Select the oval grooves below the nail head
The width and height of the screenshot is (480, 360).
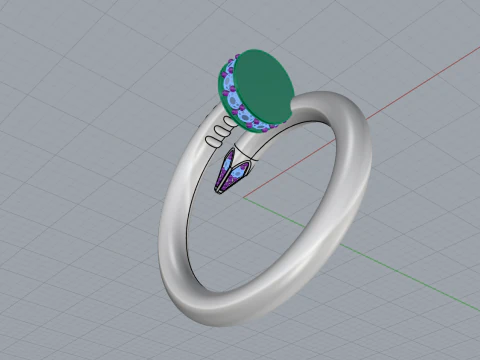pyautogui.click(x=222, y=131)
